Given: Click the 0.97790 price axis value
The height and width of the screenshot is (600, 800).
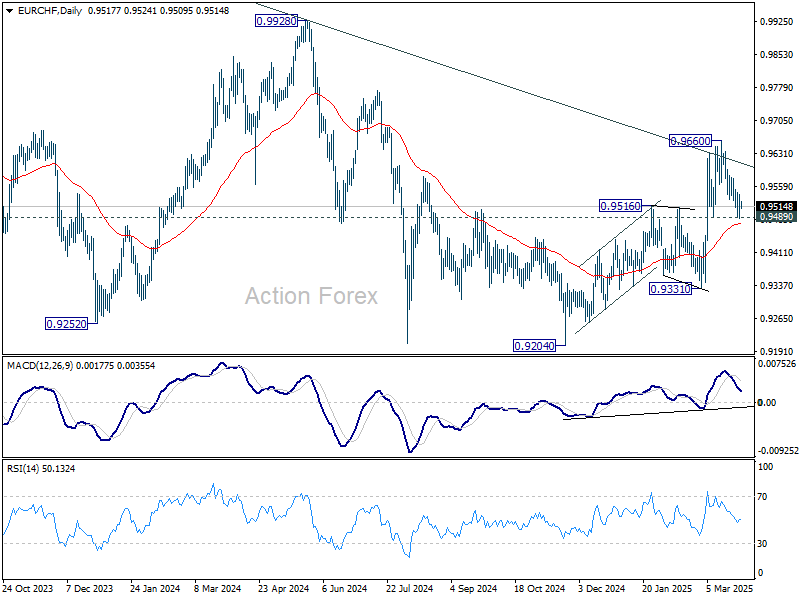Looking at the screenshot, I should coord(777,88).
